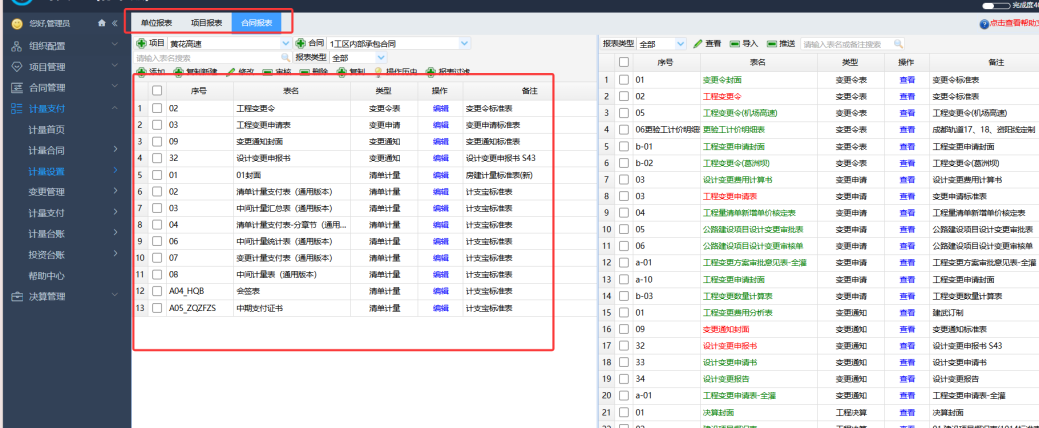
Task: Switch to the 项目报表 tab
Action: [207, 23]
